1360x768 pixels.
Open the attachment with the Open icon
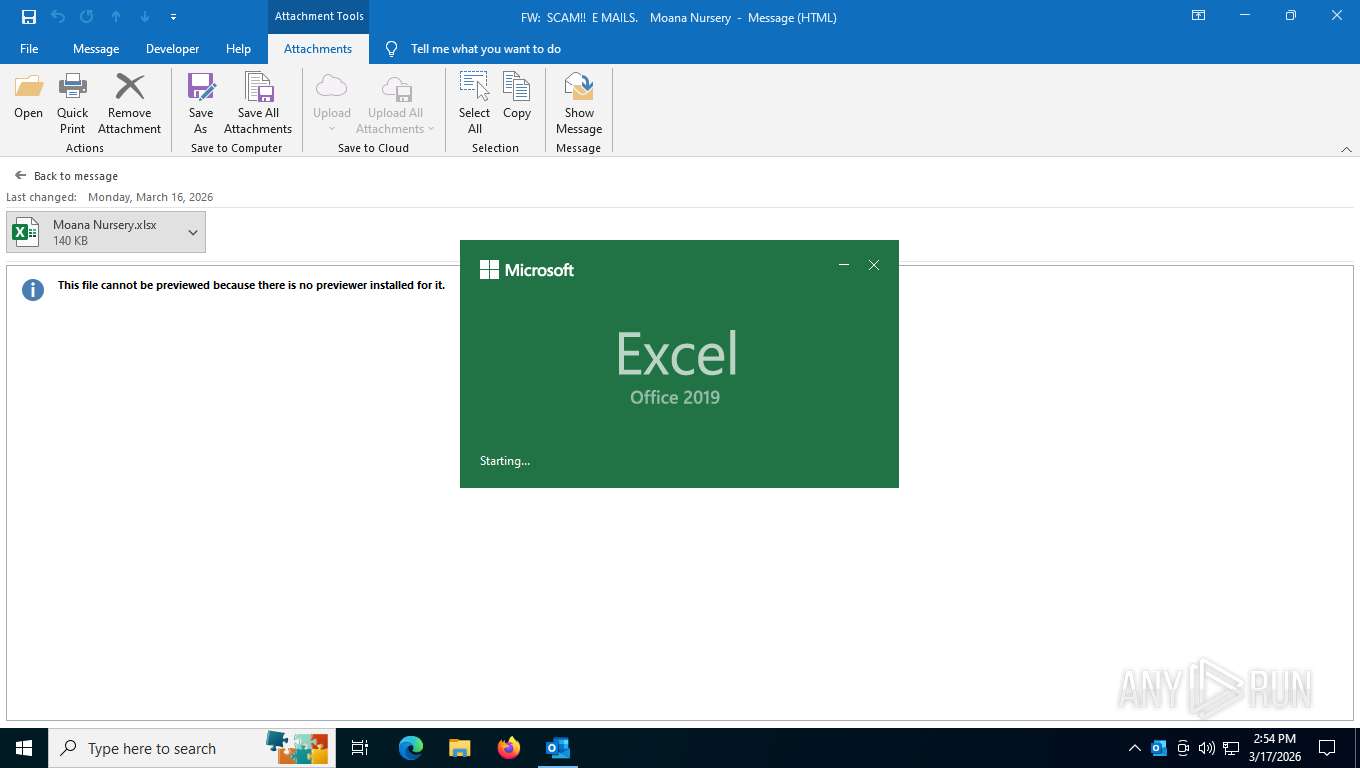pos(28,97)
